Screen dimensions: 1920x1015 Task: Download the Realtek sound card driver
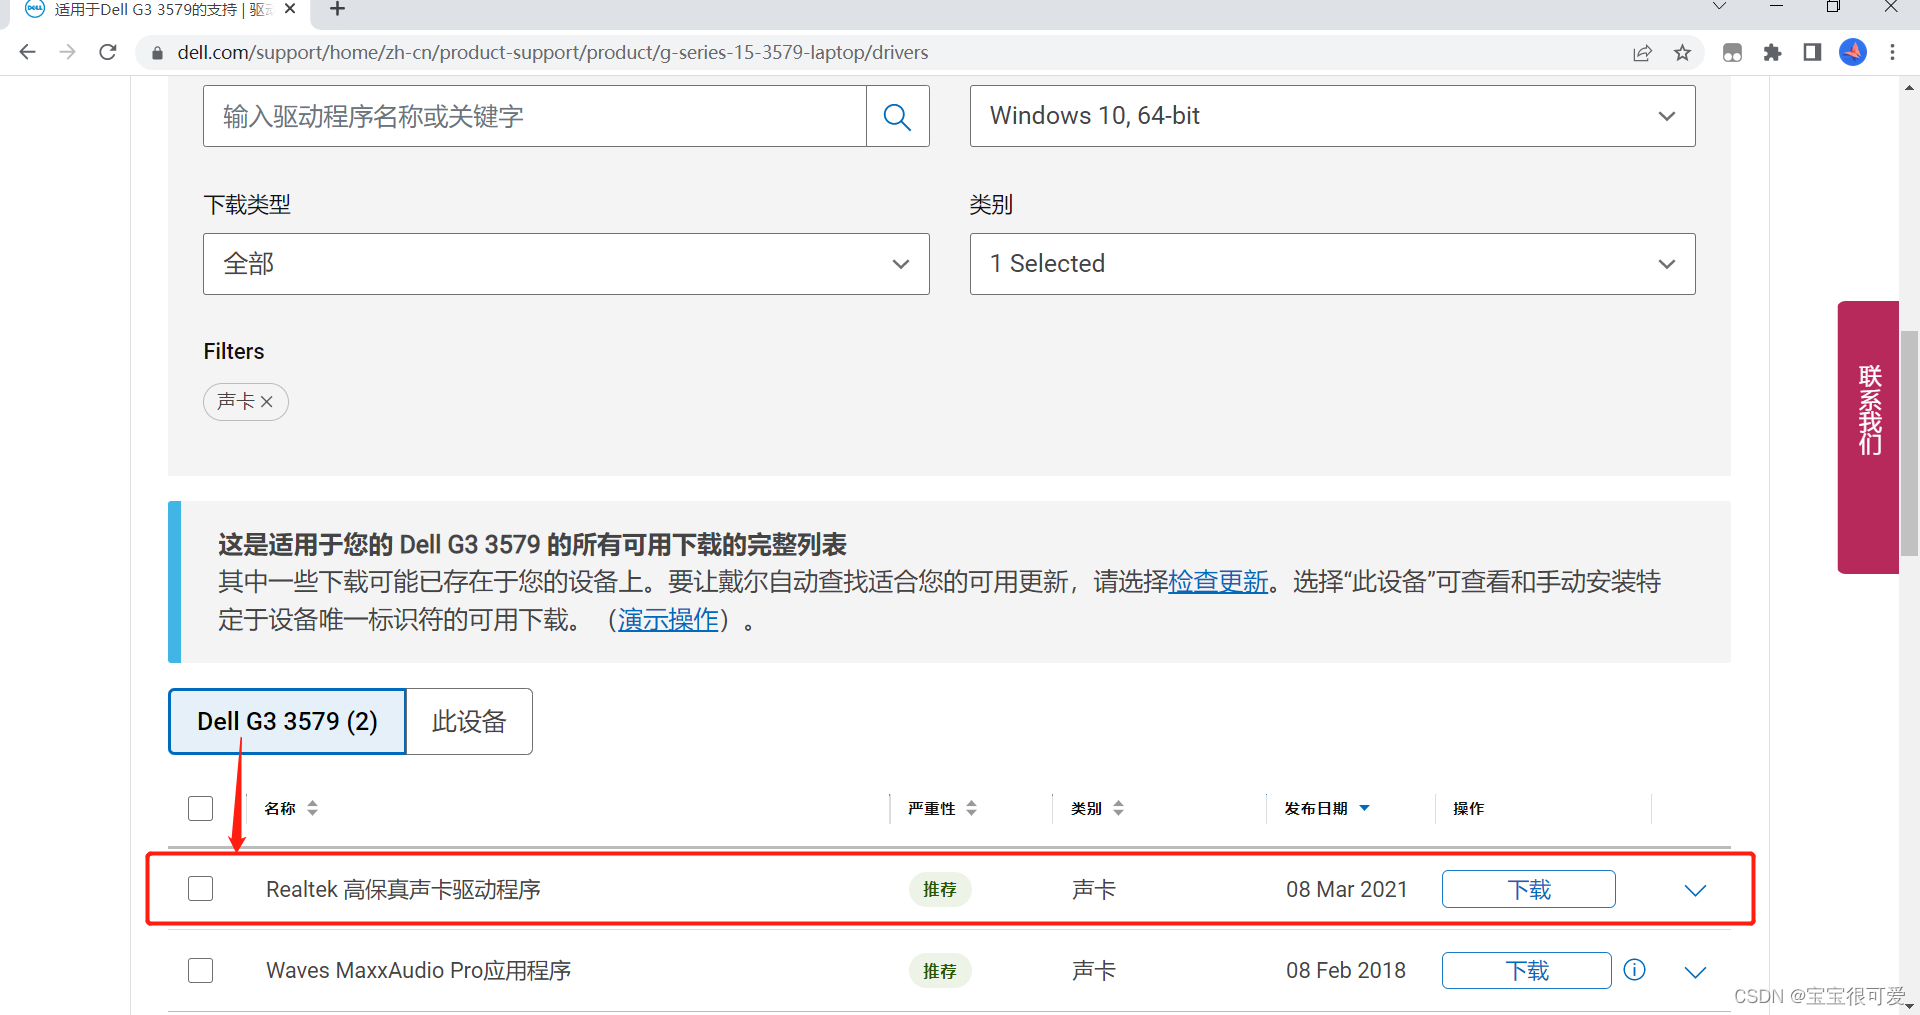1528,889
